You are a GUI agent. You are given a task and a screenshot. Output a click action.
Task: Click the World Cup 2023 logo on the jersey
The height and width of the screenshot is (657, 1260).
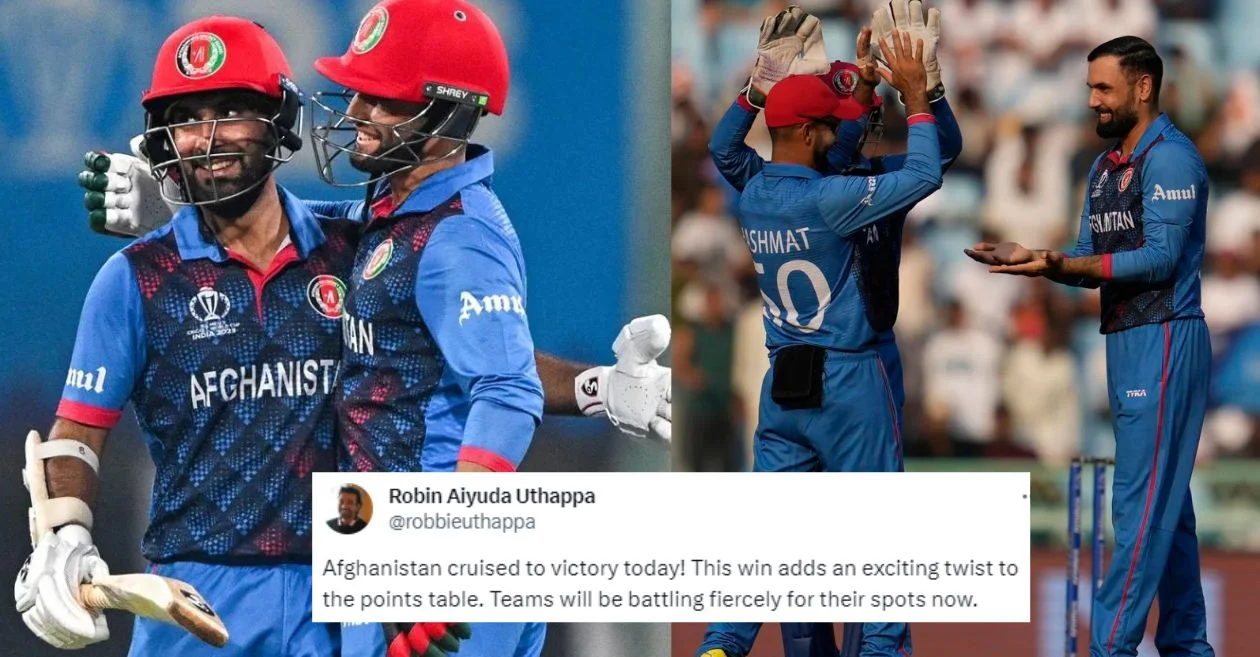click(x=209, y=313)
